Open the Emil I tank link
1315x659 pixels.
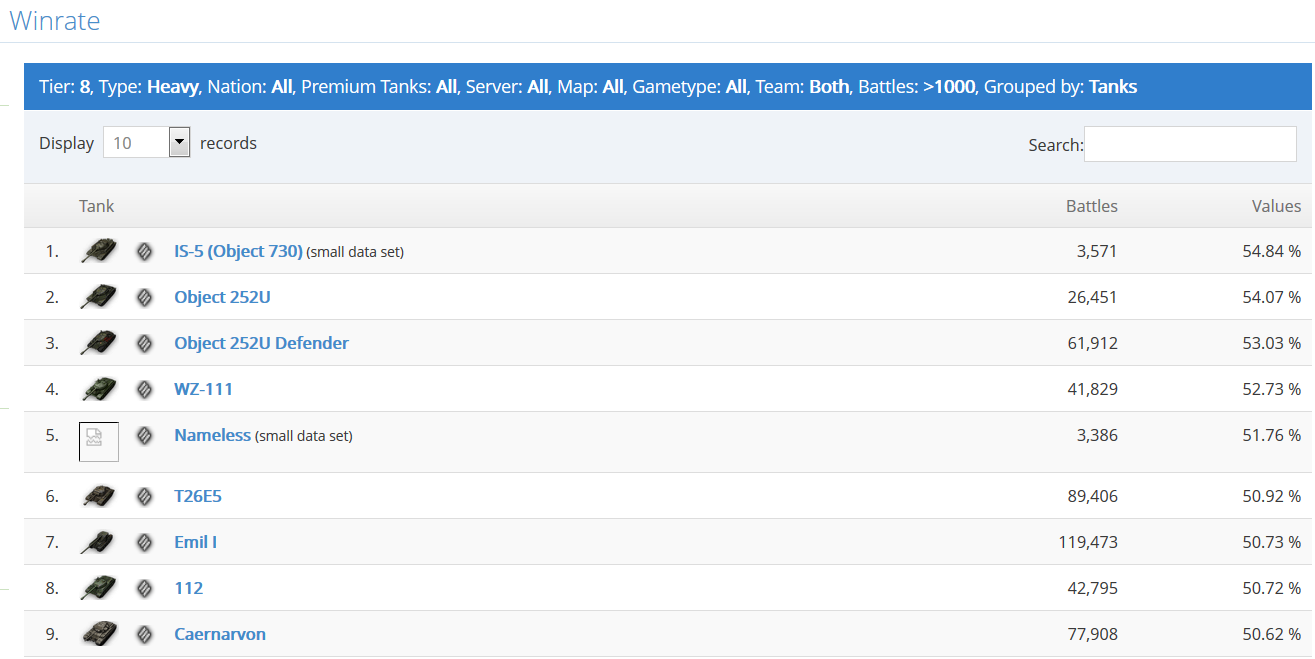(x=195, y=542)
